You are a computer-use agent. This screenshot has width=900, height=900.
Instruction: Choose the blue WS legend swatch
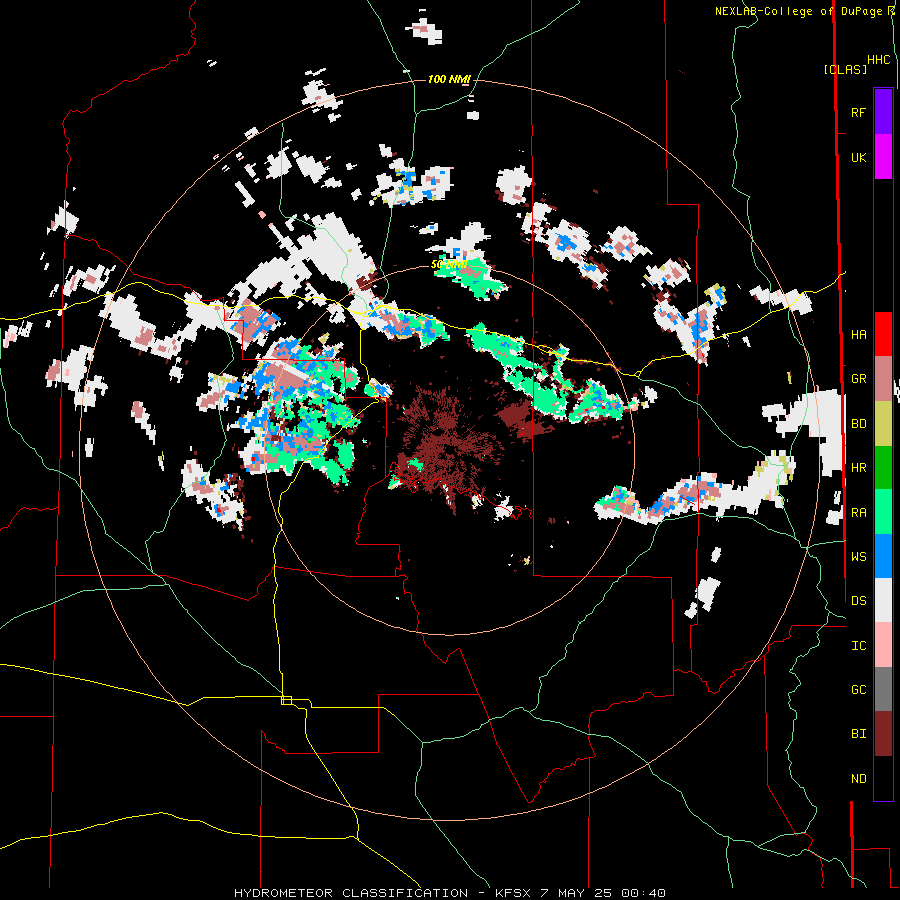pyautogui.click(x=883, y=556)
